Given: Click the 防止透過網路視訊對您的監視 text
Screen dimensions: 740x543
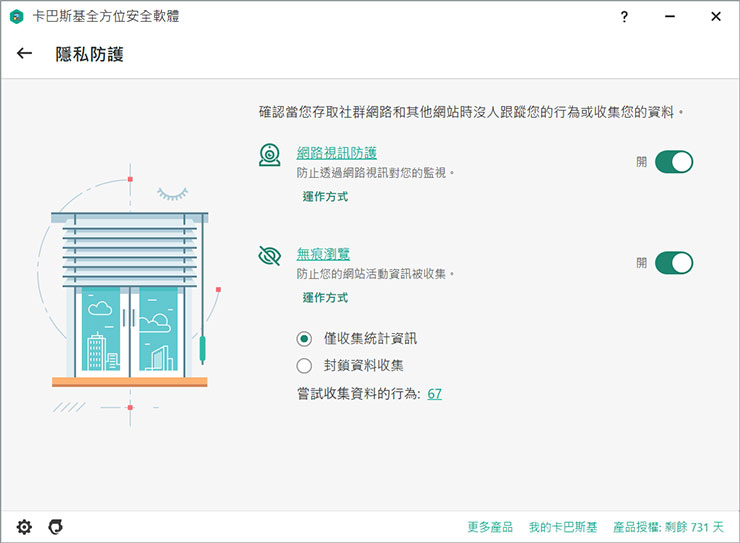Looking at the screenshot, I should tap(375, 173).
